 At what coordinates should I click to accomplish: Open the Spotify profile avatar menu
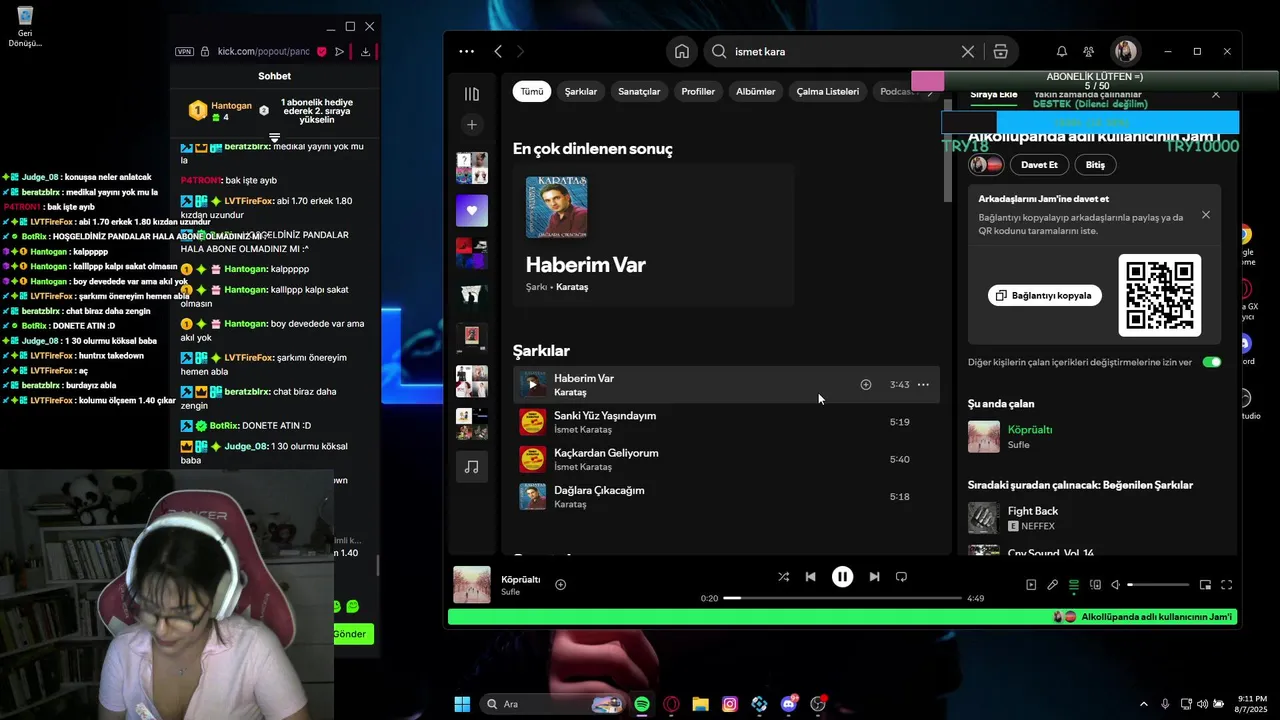pyautogui.click(x=1126, y=51)
